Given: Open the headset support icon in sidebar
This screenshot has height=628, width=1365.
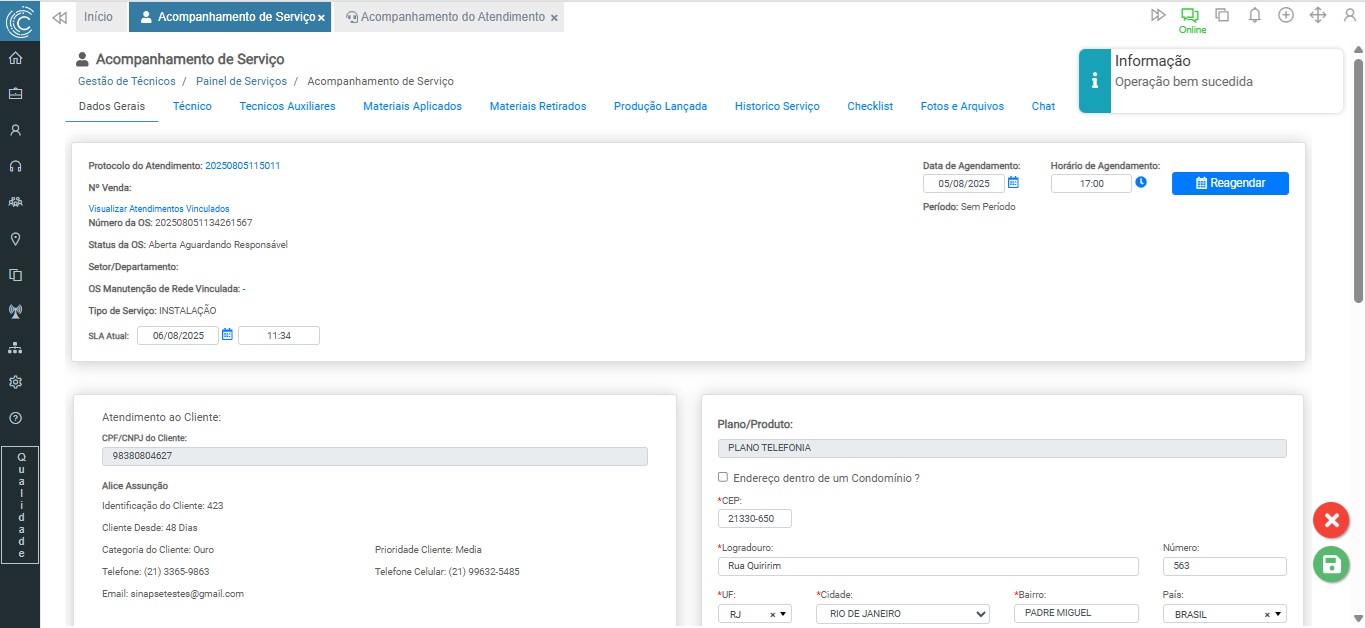Looking at the screenshot, I should pos(15,166).
